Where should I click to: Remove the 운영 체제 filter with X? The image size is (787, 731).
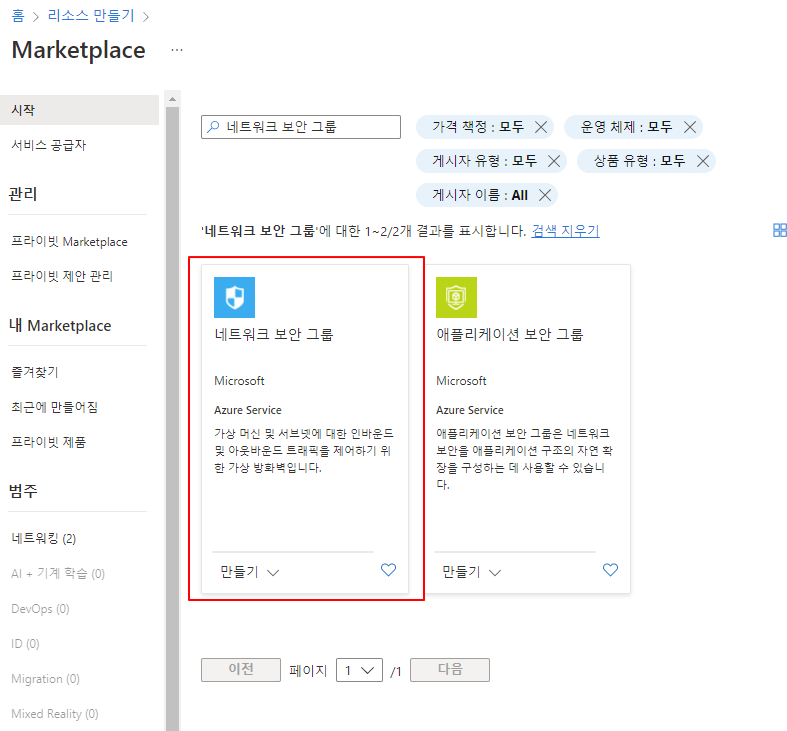(x=690, y=127)
